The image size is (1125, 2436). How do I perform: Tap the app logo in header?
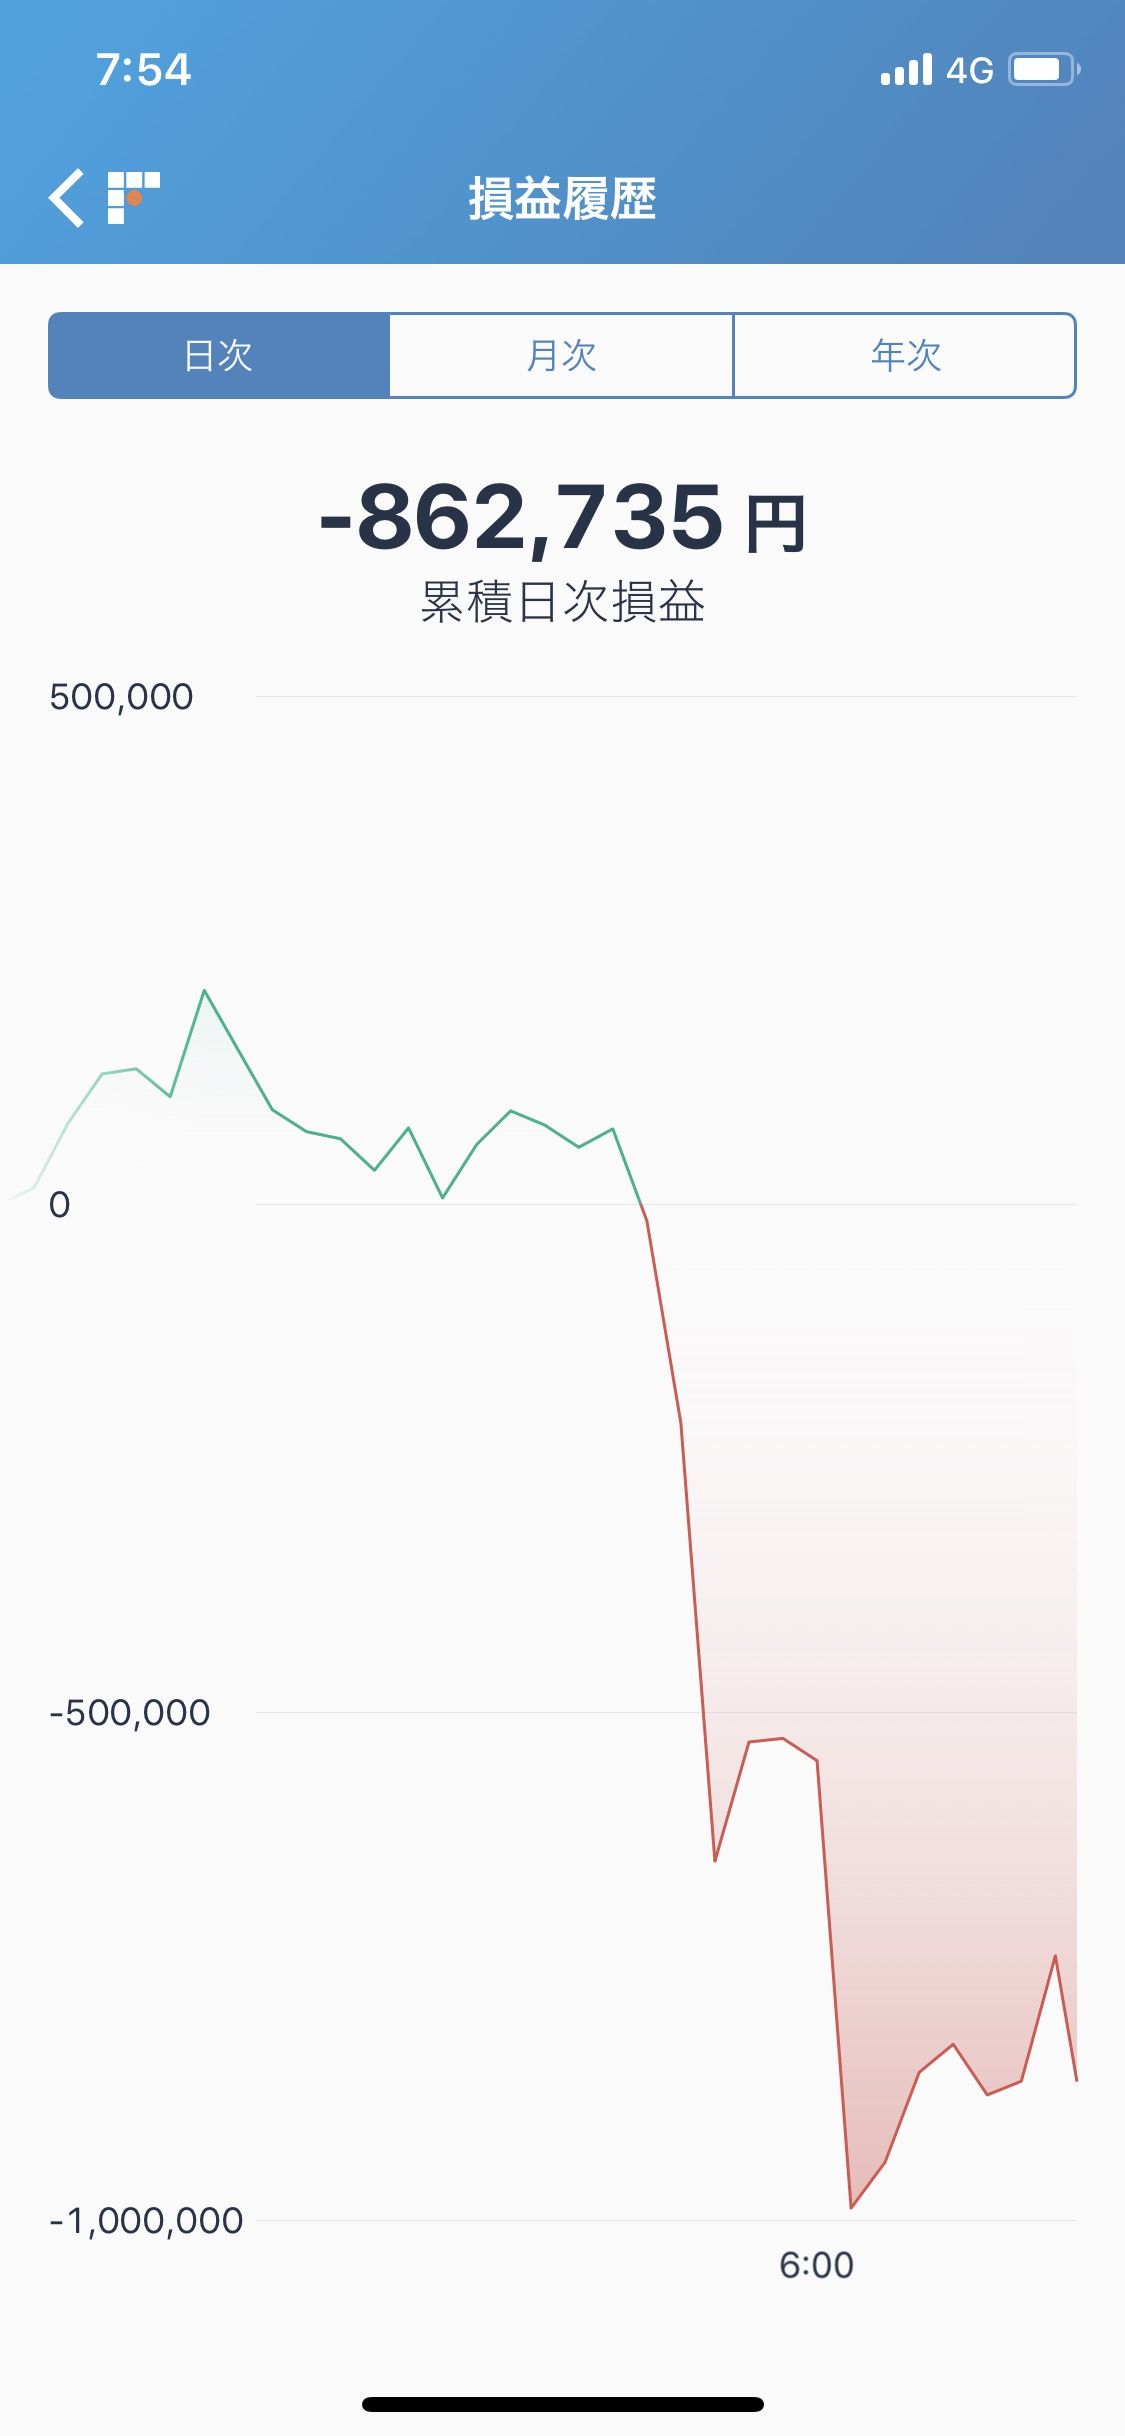click(x=133, y=197)
